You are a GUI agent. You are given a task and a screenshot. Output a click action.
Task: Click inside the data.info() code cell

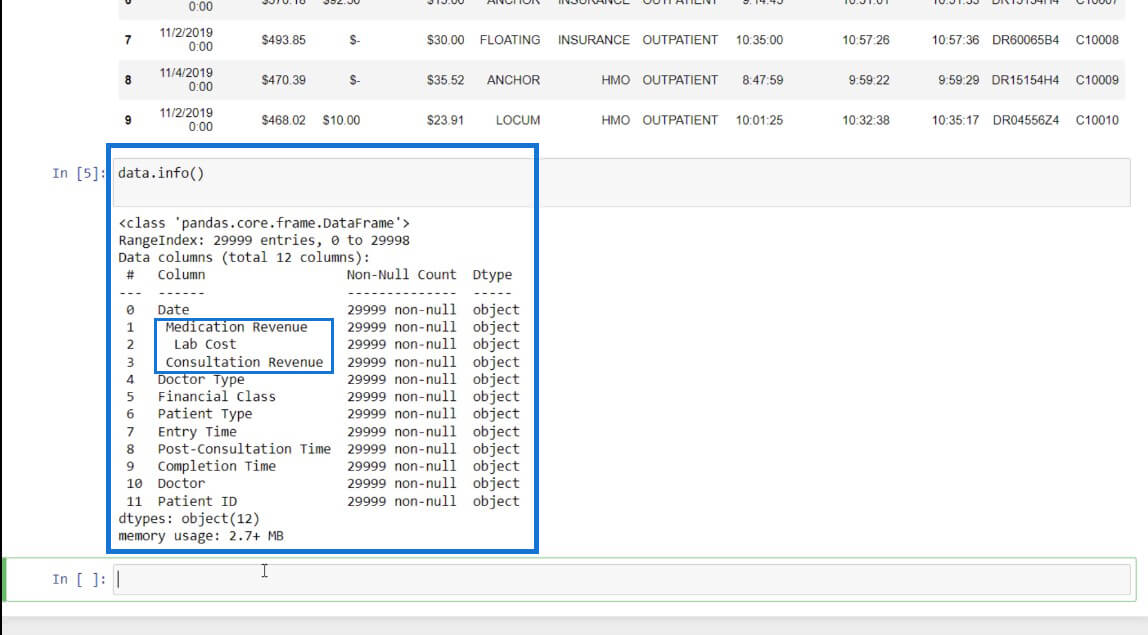[621, 182]
